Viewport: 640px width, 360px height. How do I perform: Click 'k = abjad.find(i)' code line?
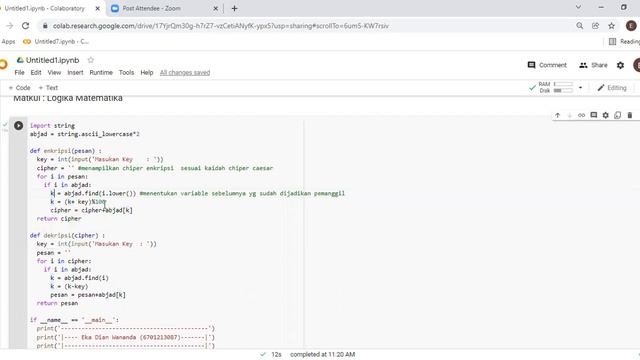coord(80,278)
